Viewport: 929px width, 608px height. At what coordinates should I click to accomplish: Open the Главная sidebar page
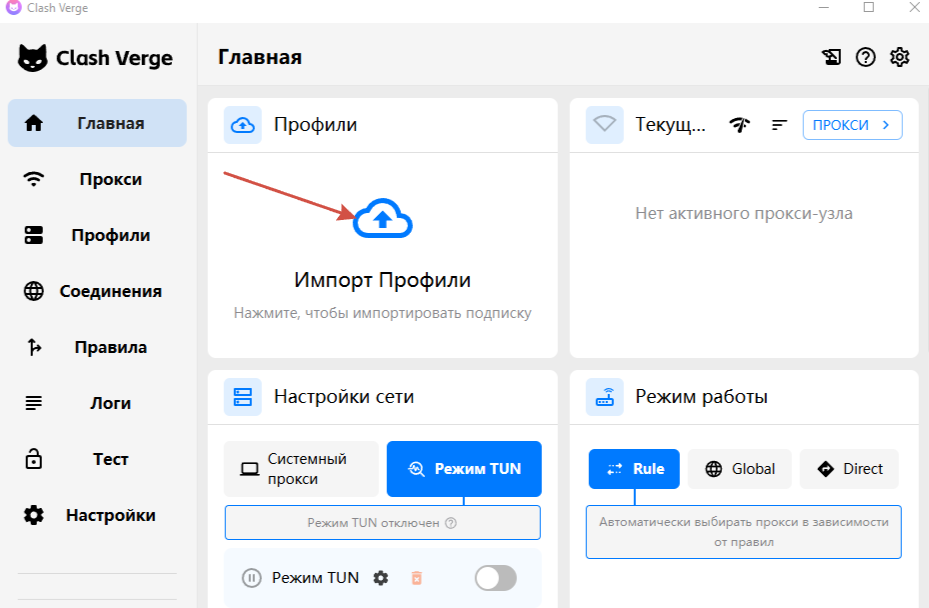[x=97, y=123]
